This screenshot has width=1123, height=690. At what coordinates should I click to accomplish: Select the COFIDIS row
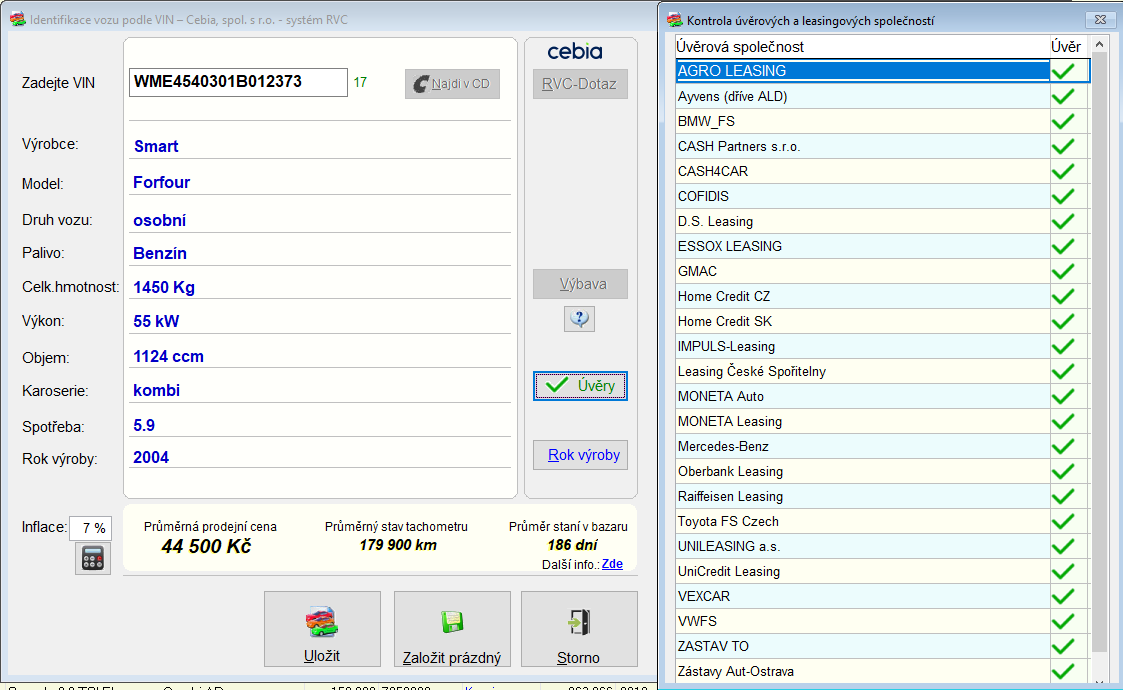coord(882,196)
